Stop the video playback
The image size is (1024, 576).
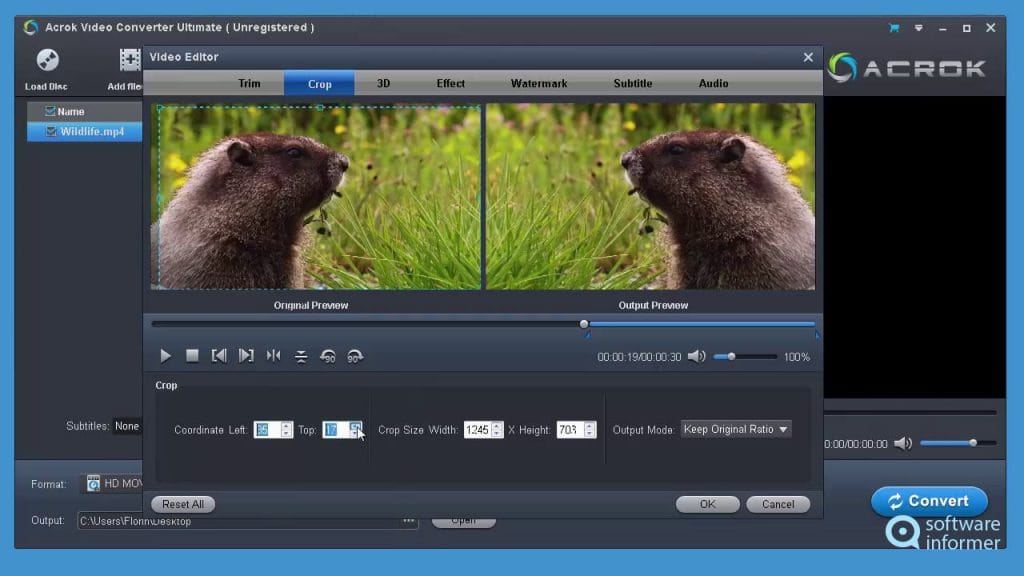point(191,355)
